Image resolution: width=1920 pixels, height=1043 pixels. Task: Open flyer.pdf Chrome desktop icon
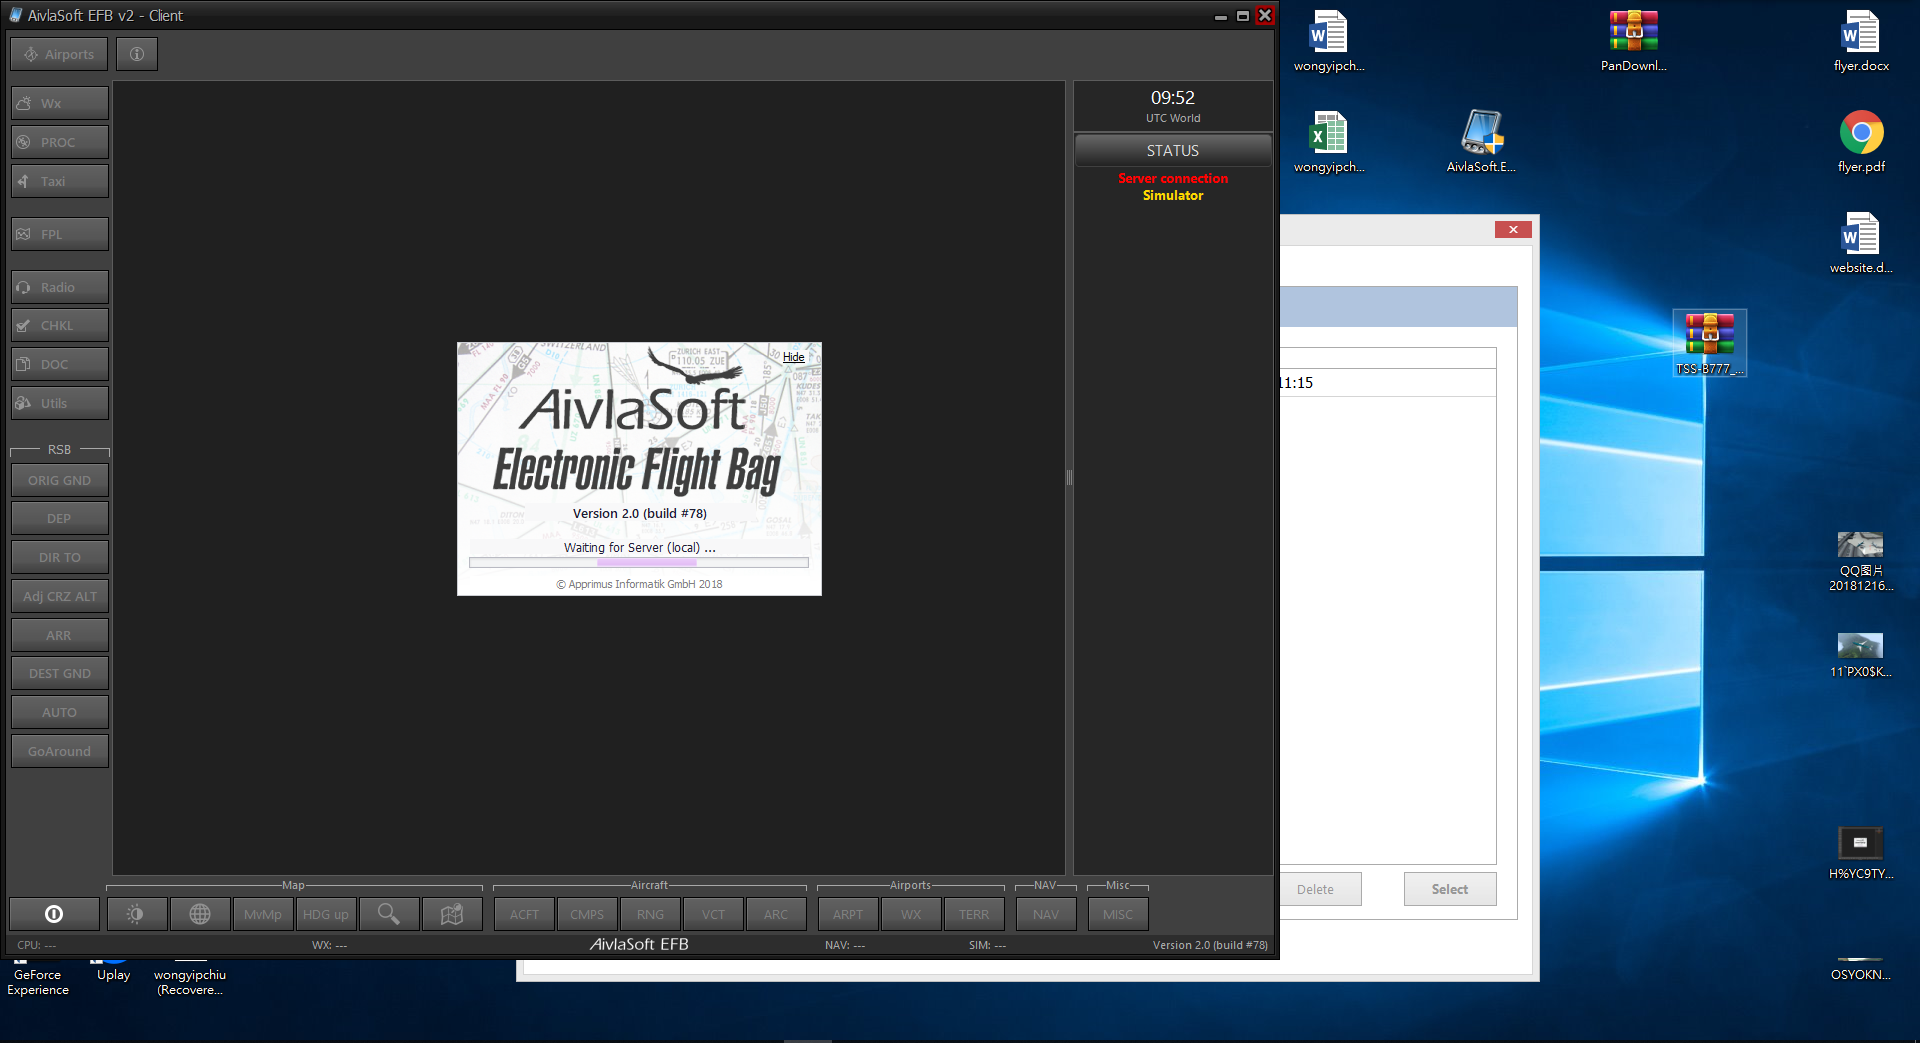point(1861,142)
